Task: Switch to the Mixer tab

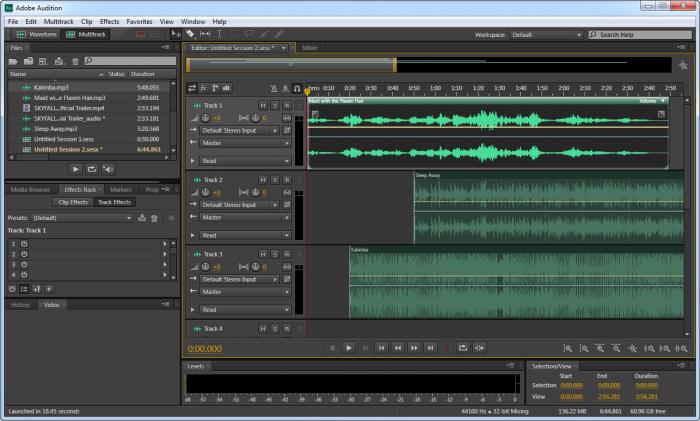Action: coord(309,48)
